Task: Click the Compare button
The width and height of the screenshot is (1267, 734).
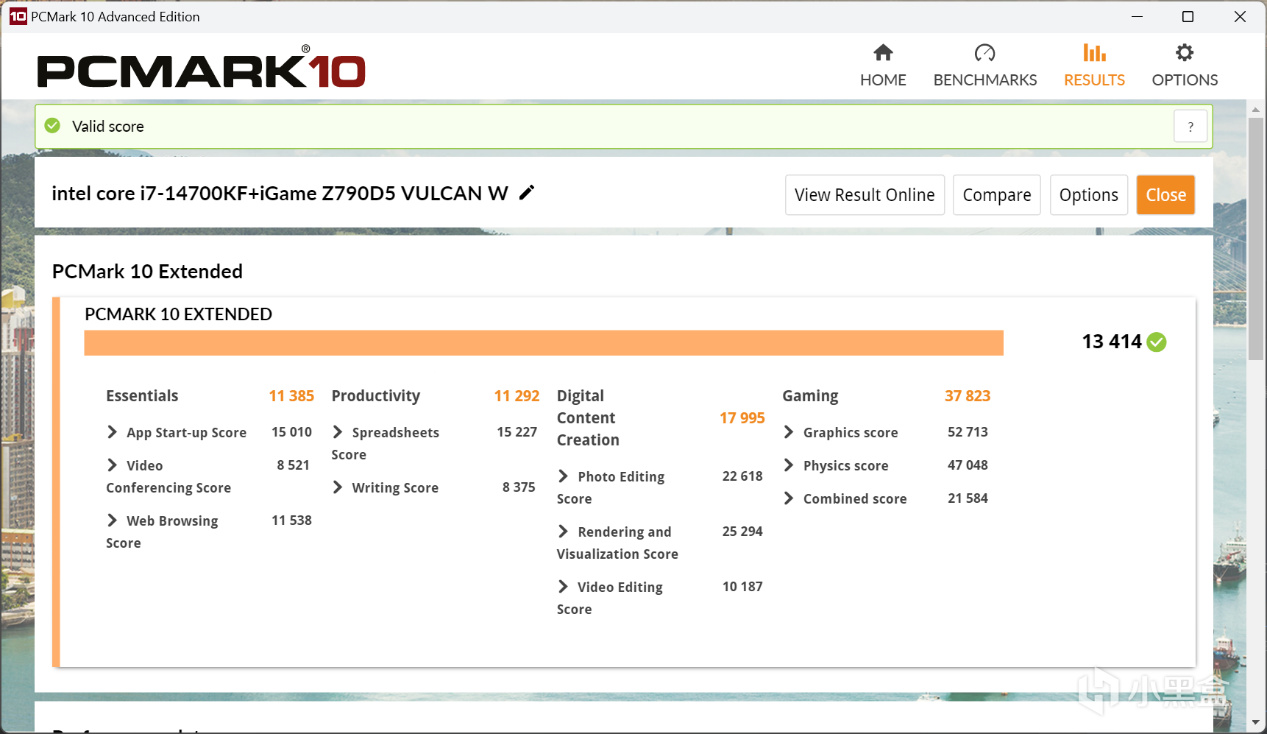Action: 997,195
